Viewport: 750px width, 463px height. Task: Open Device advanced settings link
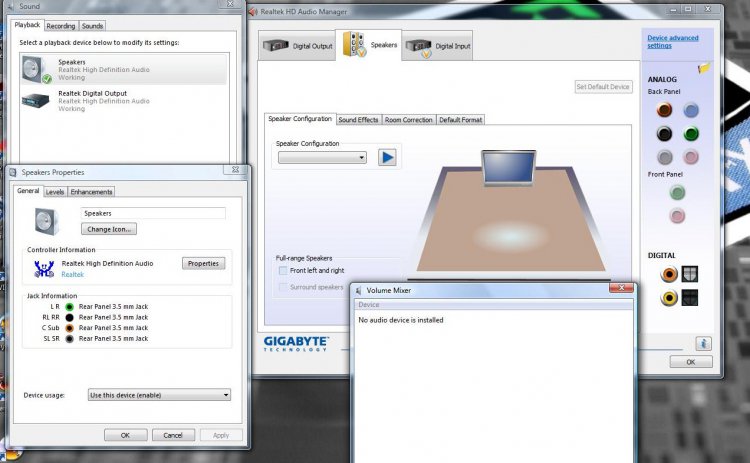[x=673, y=42]
